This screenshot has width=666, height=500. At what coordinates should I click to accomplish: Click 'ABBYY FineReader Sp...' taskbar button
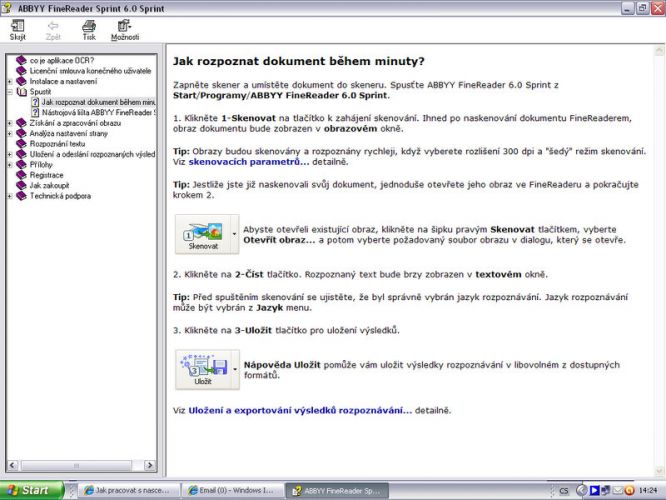tap(337, 491)
